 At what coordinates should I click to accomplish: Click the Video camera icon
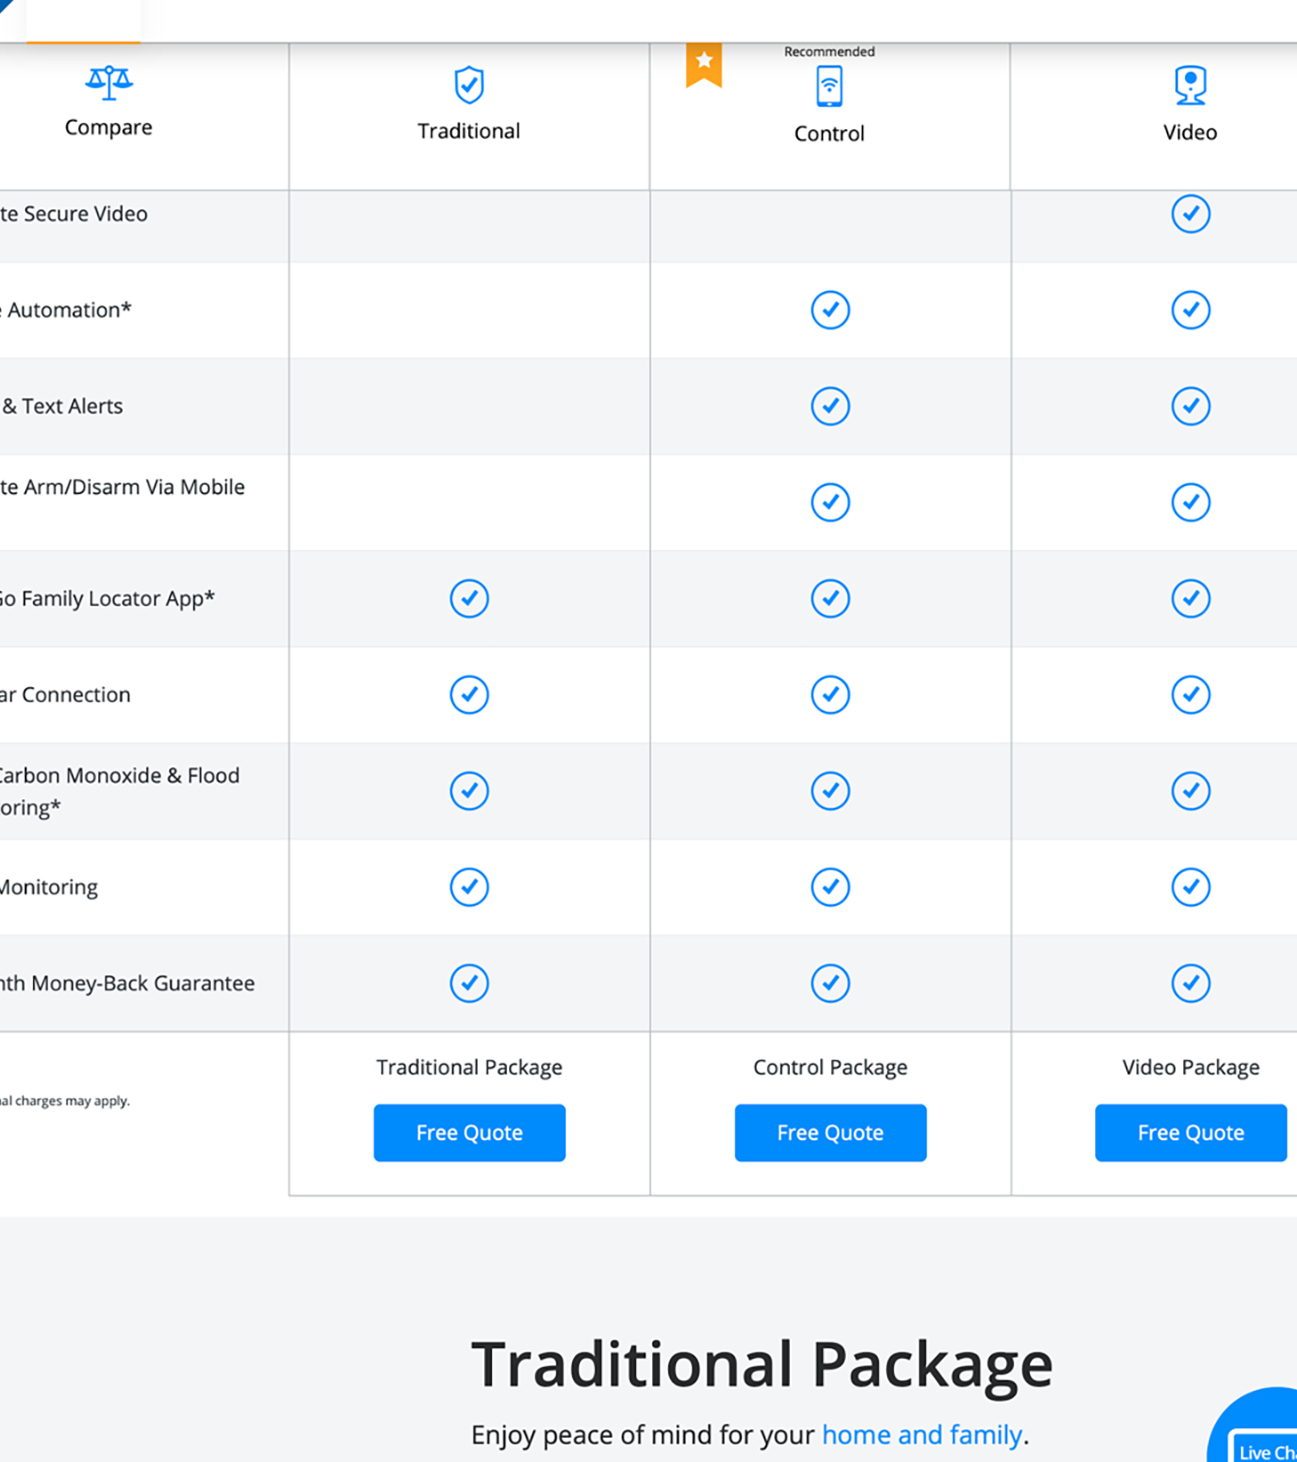pos(1190,85)
